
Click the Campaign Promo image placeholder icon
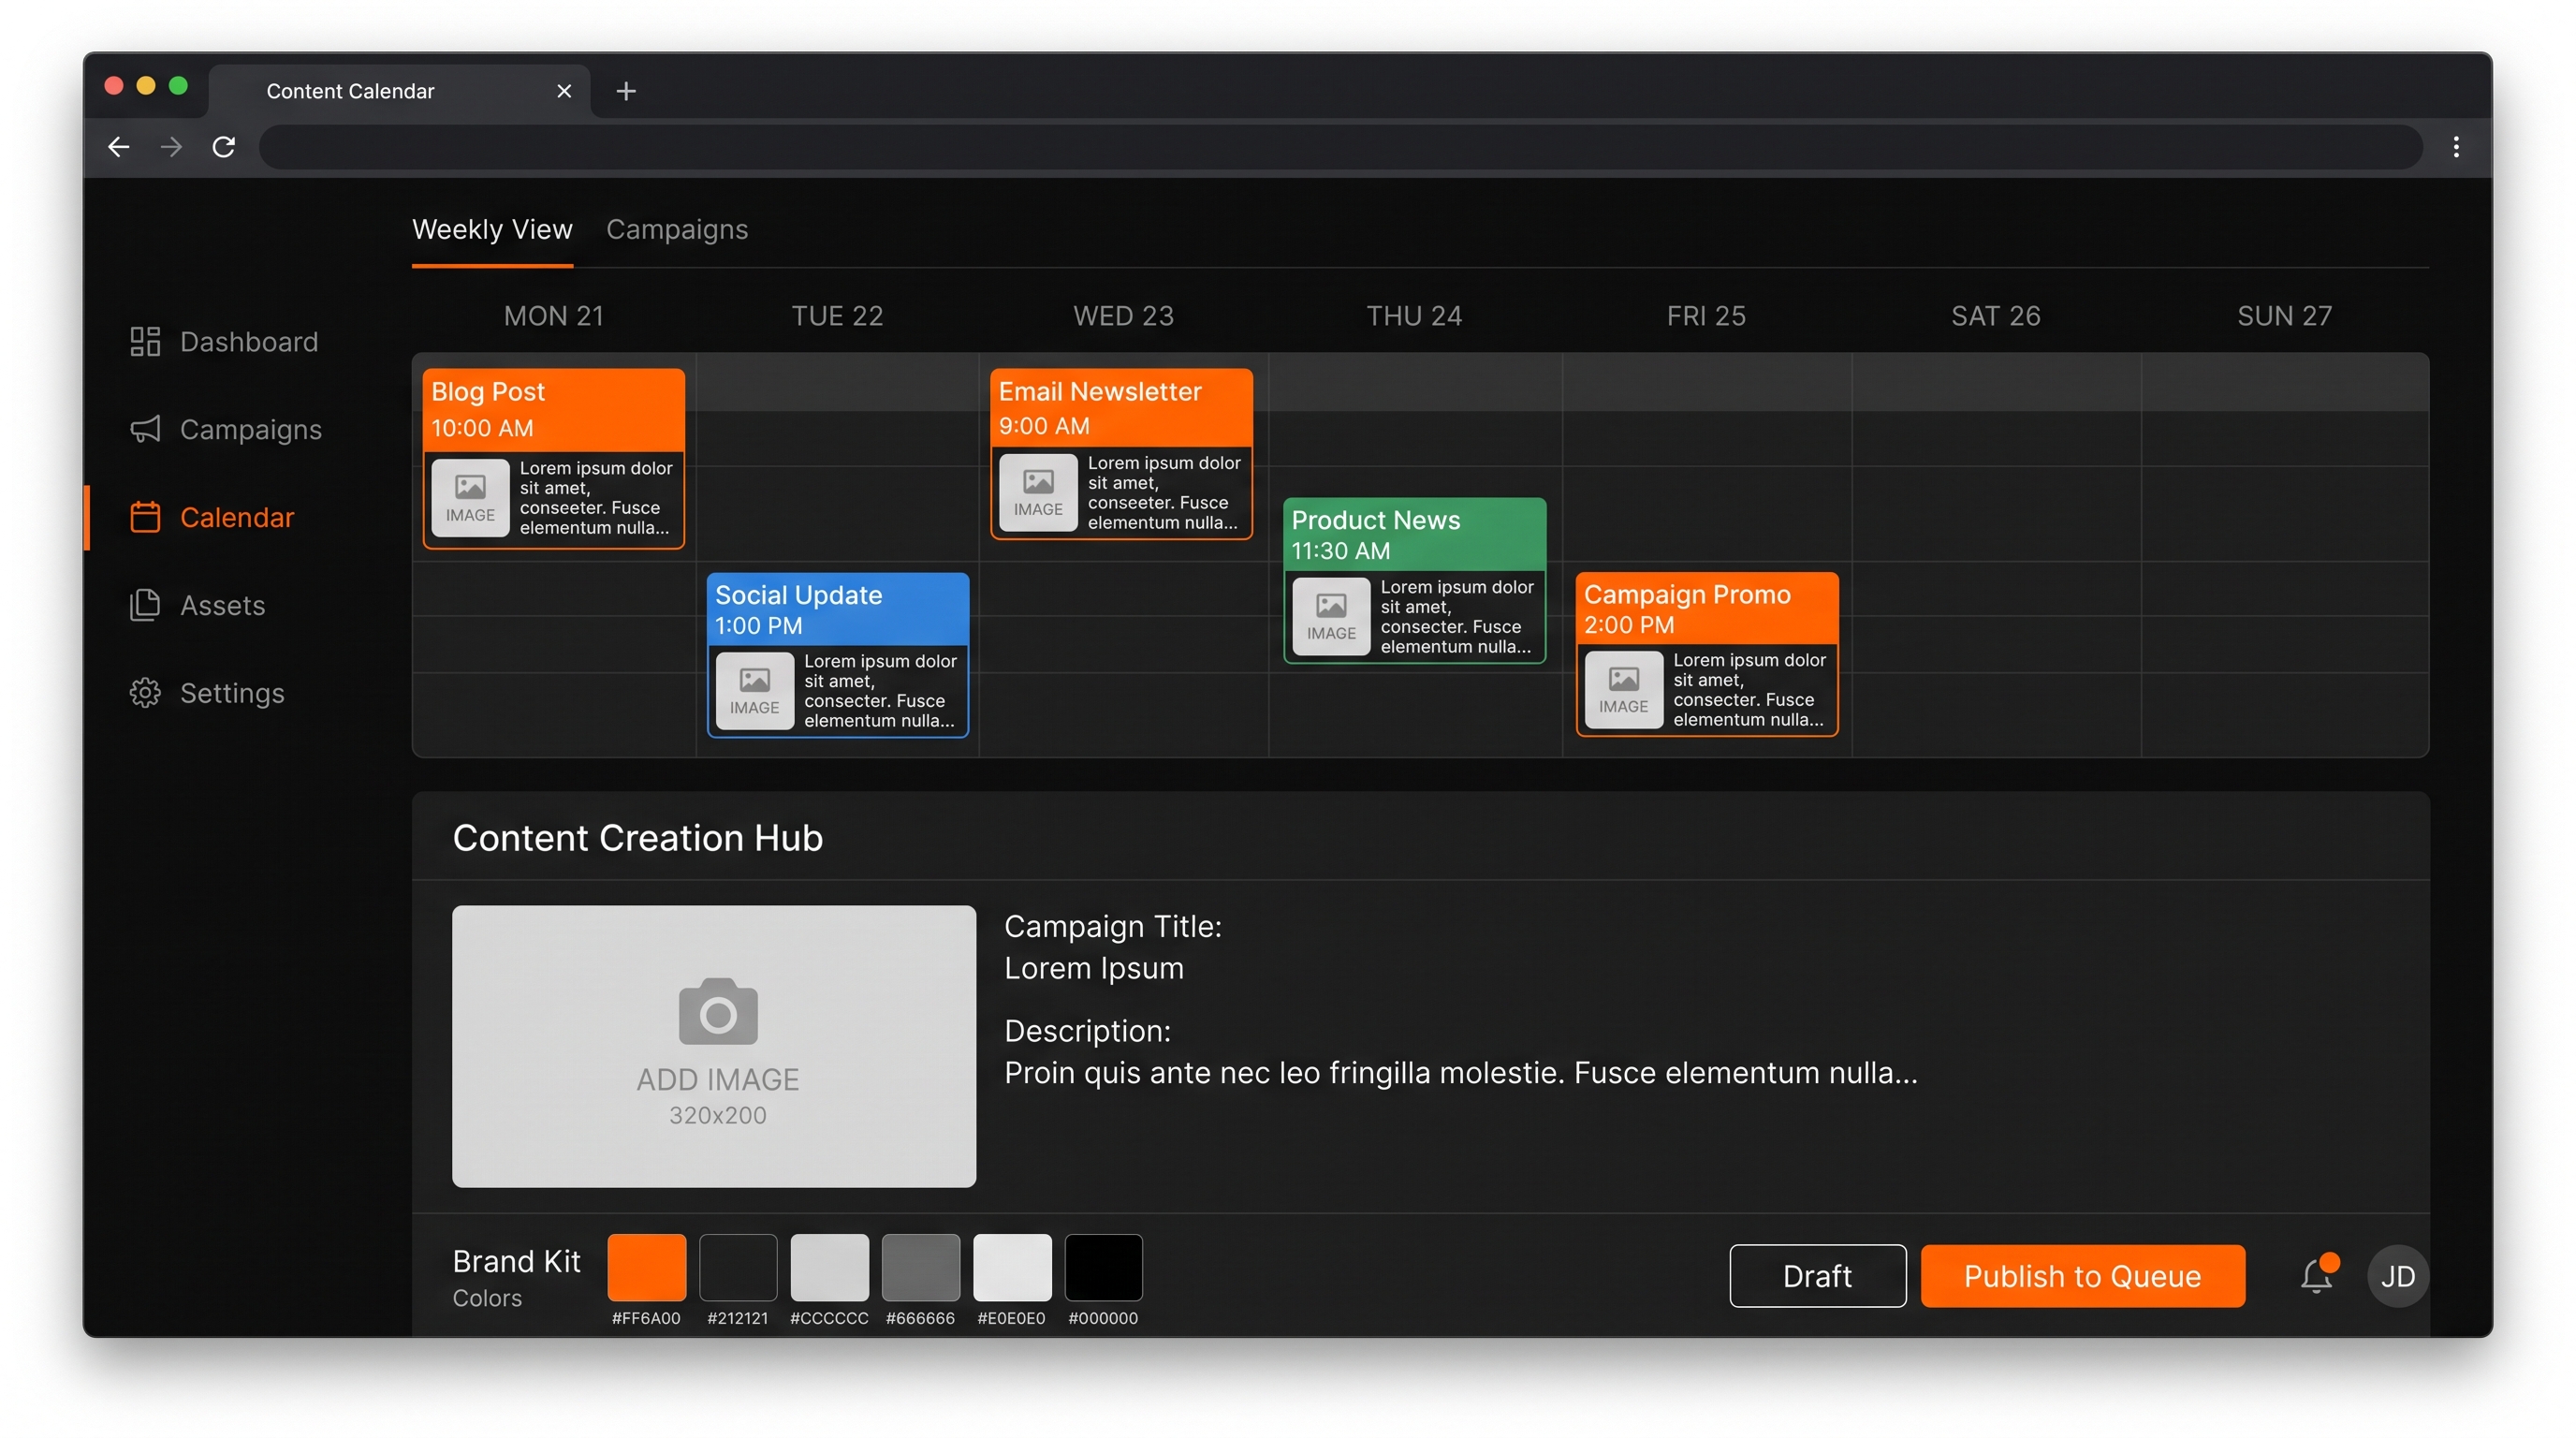pos(1623,689)
